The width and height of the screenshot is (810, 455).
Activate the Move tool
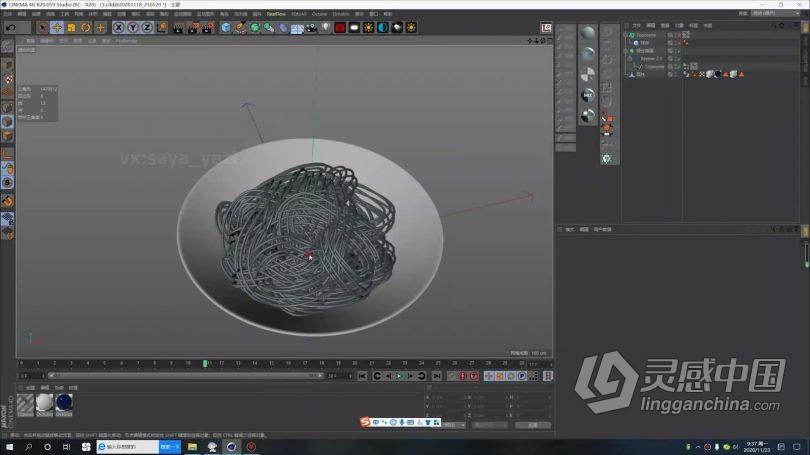pos(57,27)
